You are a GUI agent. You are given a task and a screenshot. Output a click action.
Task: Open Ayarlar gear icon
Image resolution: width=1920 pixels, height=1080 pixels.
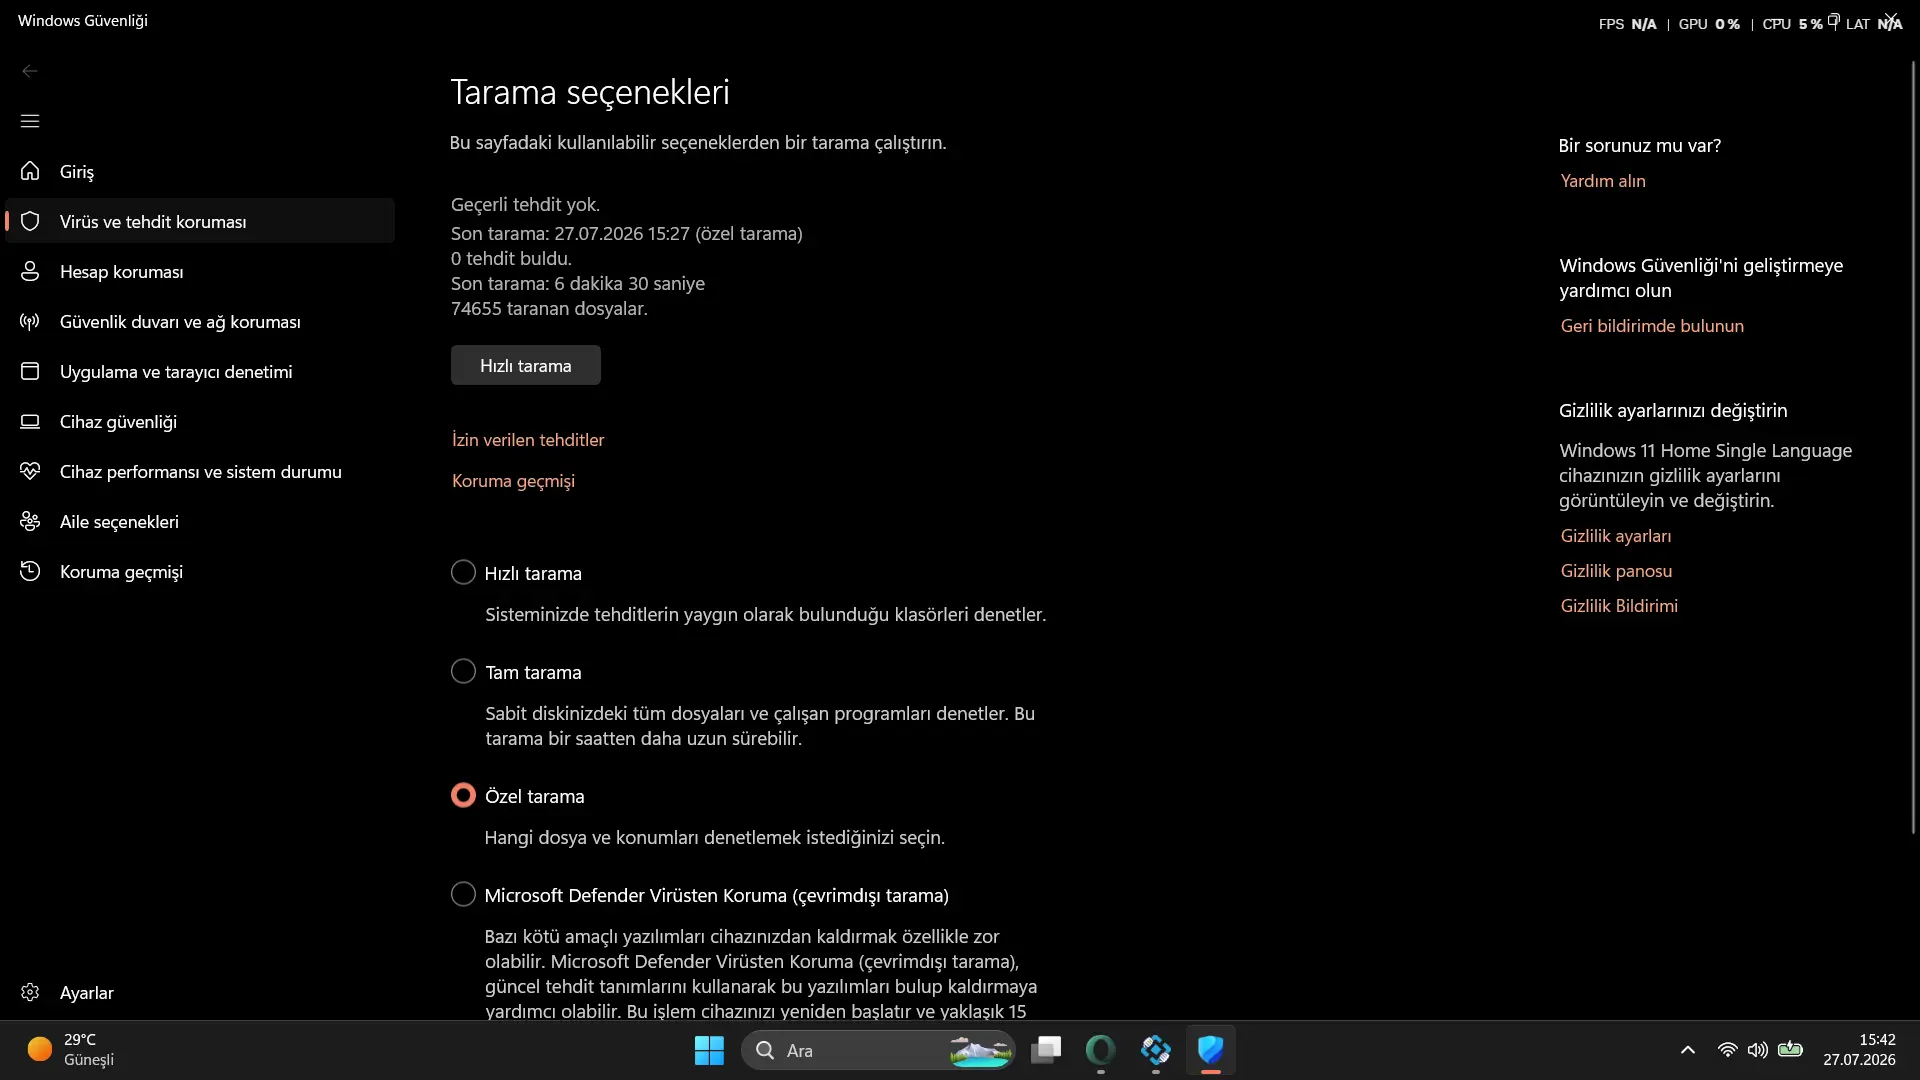click(30, 992)
